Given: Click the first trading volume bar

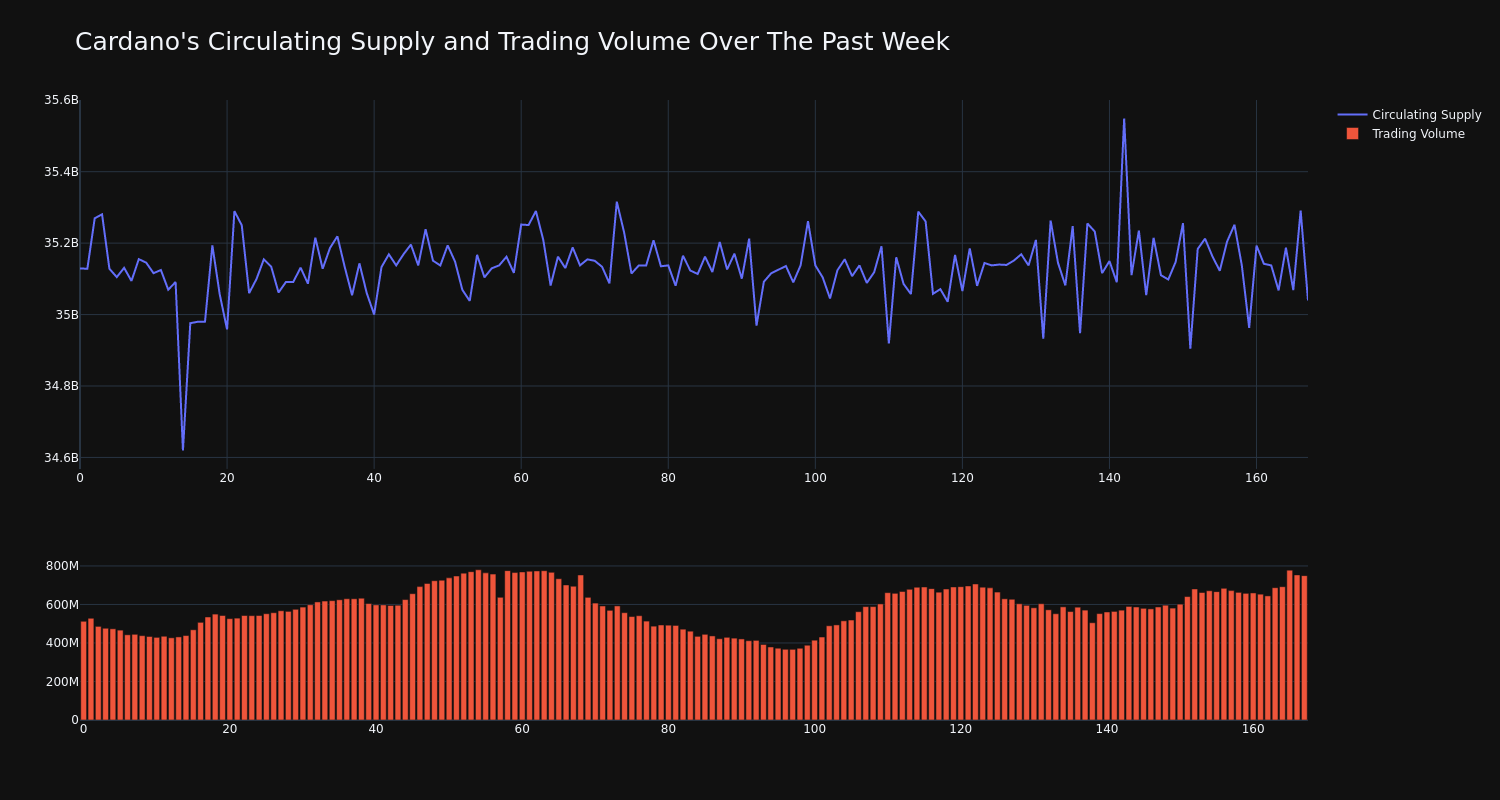Looking at the screenshot, I should coord(83,670).
